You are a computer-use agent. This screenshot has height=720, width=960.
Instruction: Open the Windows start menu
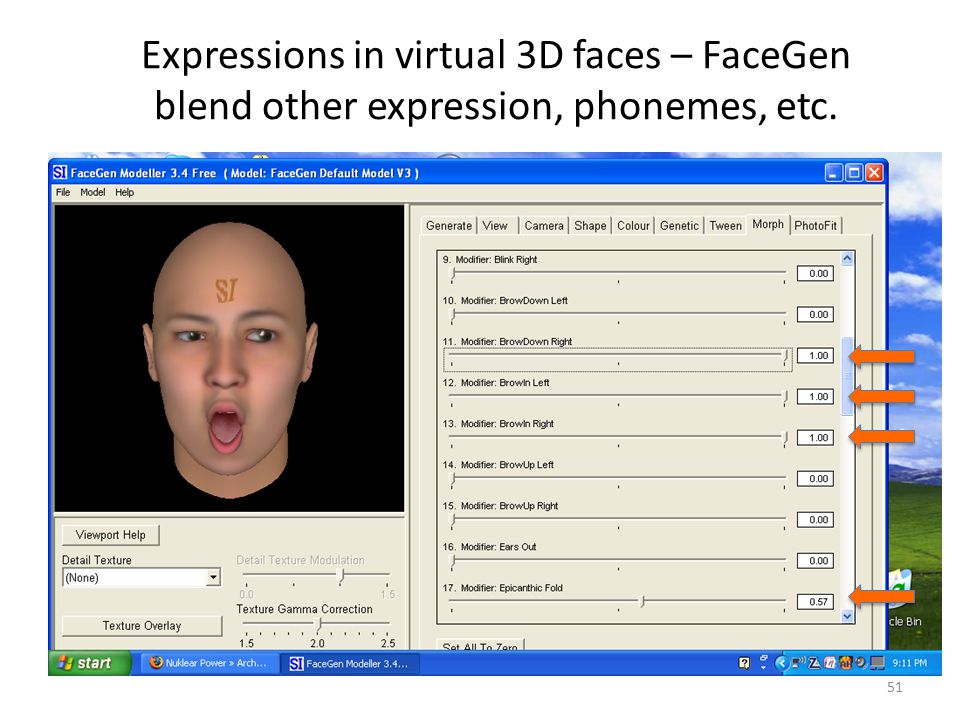pyautogui.click(x=90, y=663)
